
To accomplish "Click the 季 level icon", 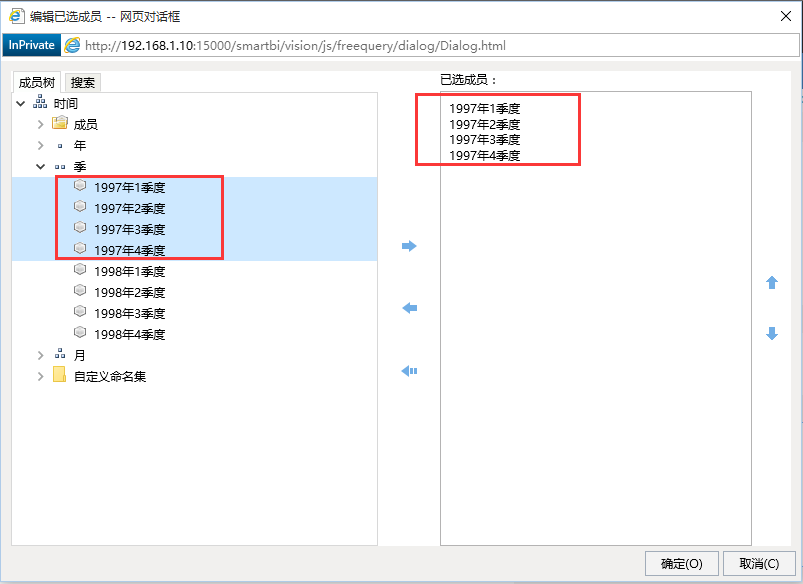I will pyautogui.click(x=60, y=167).
